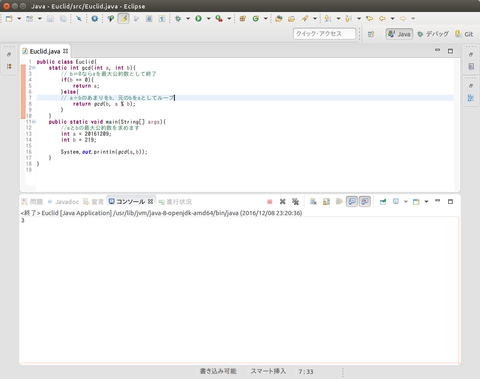Viewport: 480px width, 379px height.
Task: Click the Debug bug icon
Action: (x=178, y=19)
